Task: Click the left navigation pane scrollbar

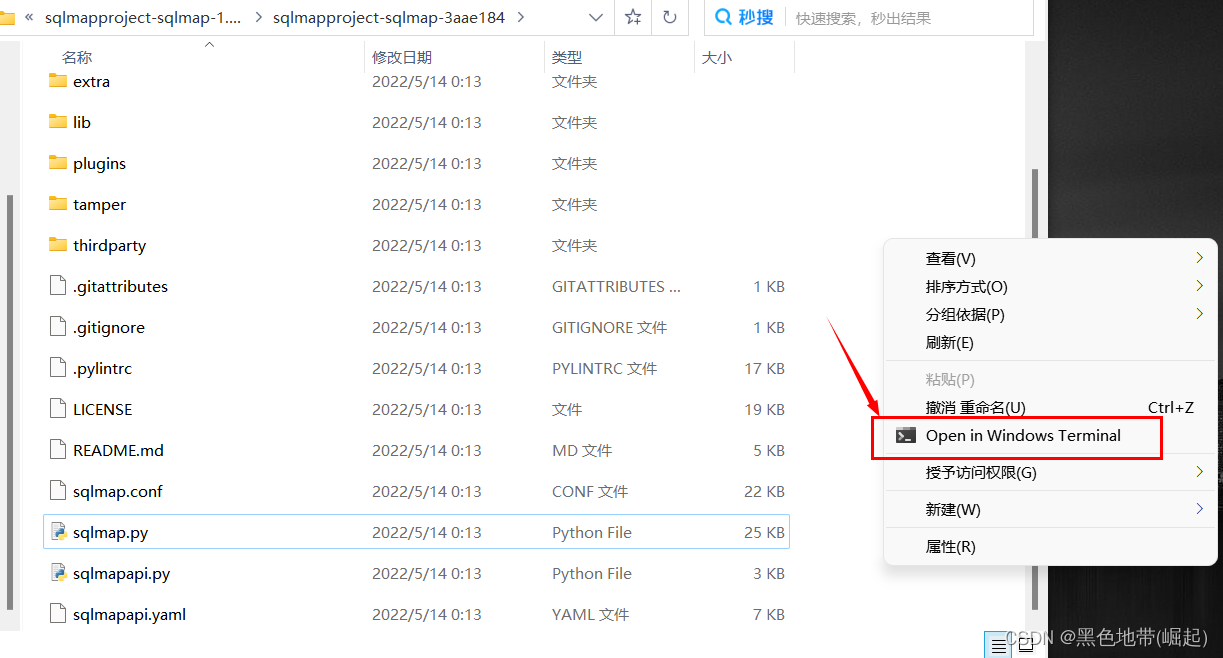Action: 9,402
